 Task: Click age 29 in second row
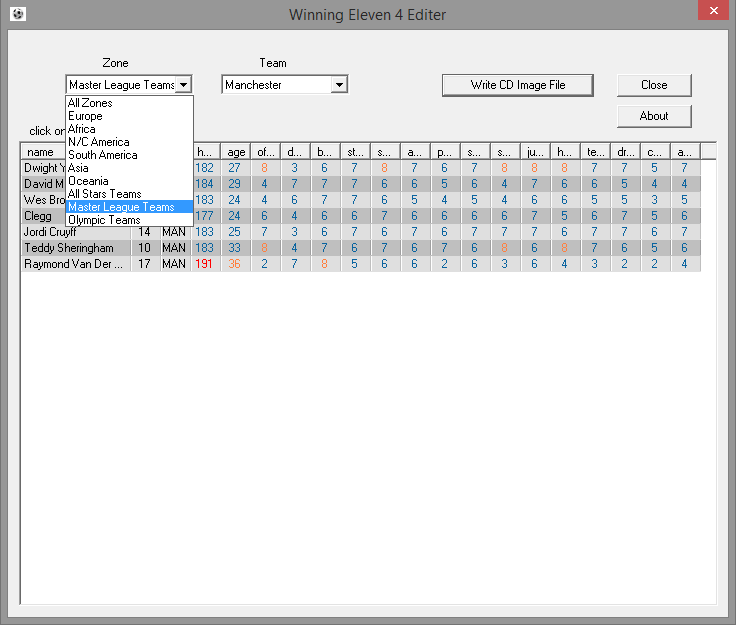click(235, 184)
